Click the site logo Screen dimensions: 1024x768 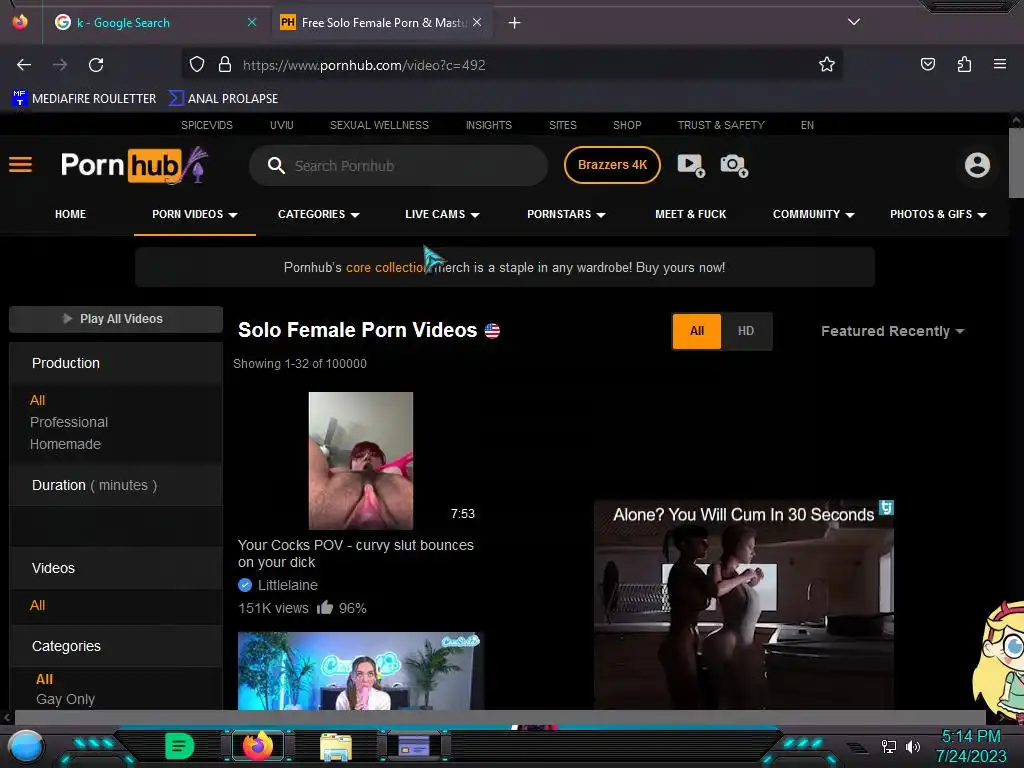pos(134,165)
